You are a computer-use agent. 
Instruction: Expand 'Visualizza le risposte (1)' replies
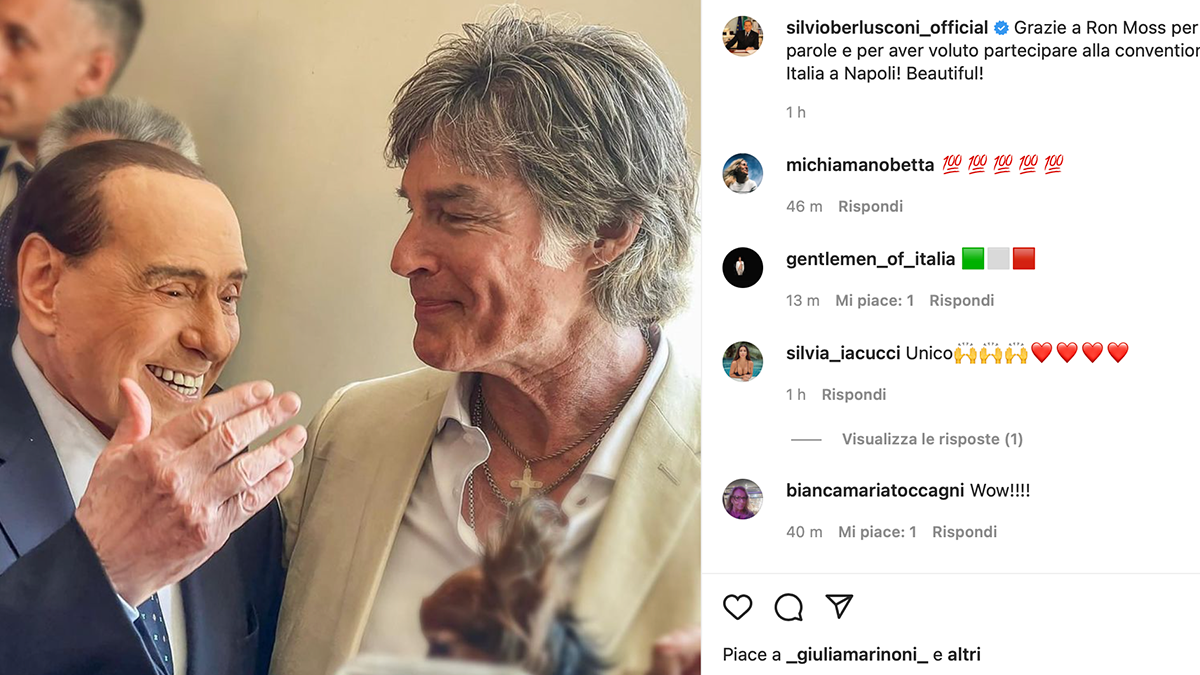[x=932, y=439]
